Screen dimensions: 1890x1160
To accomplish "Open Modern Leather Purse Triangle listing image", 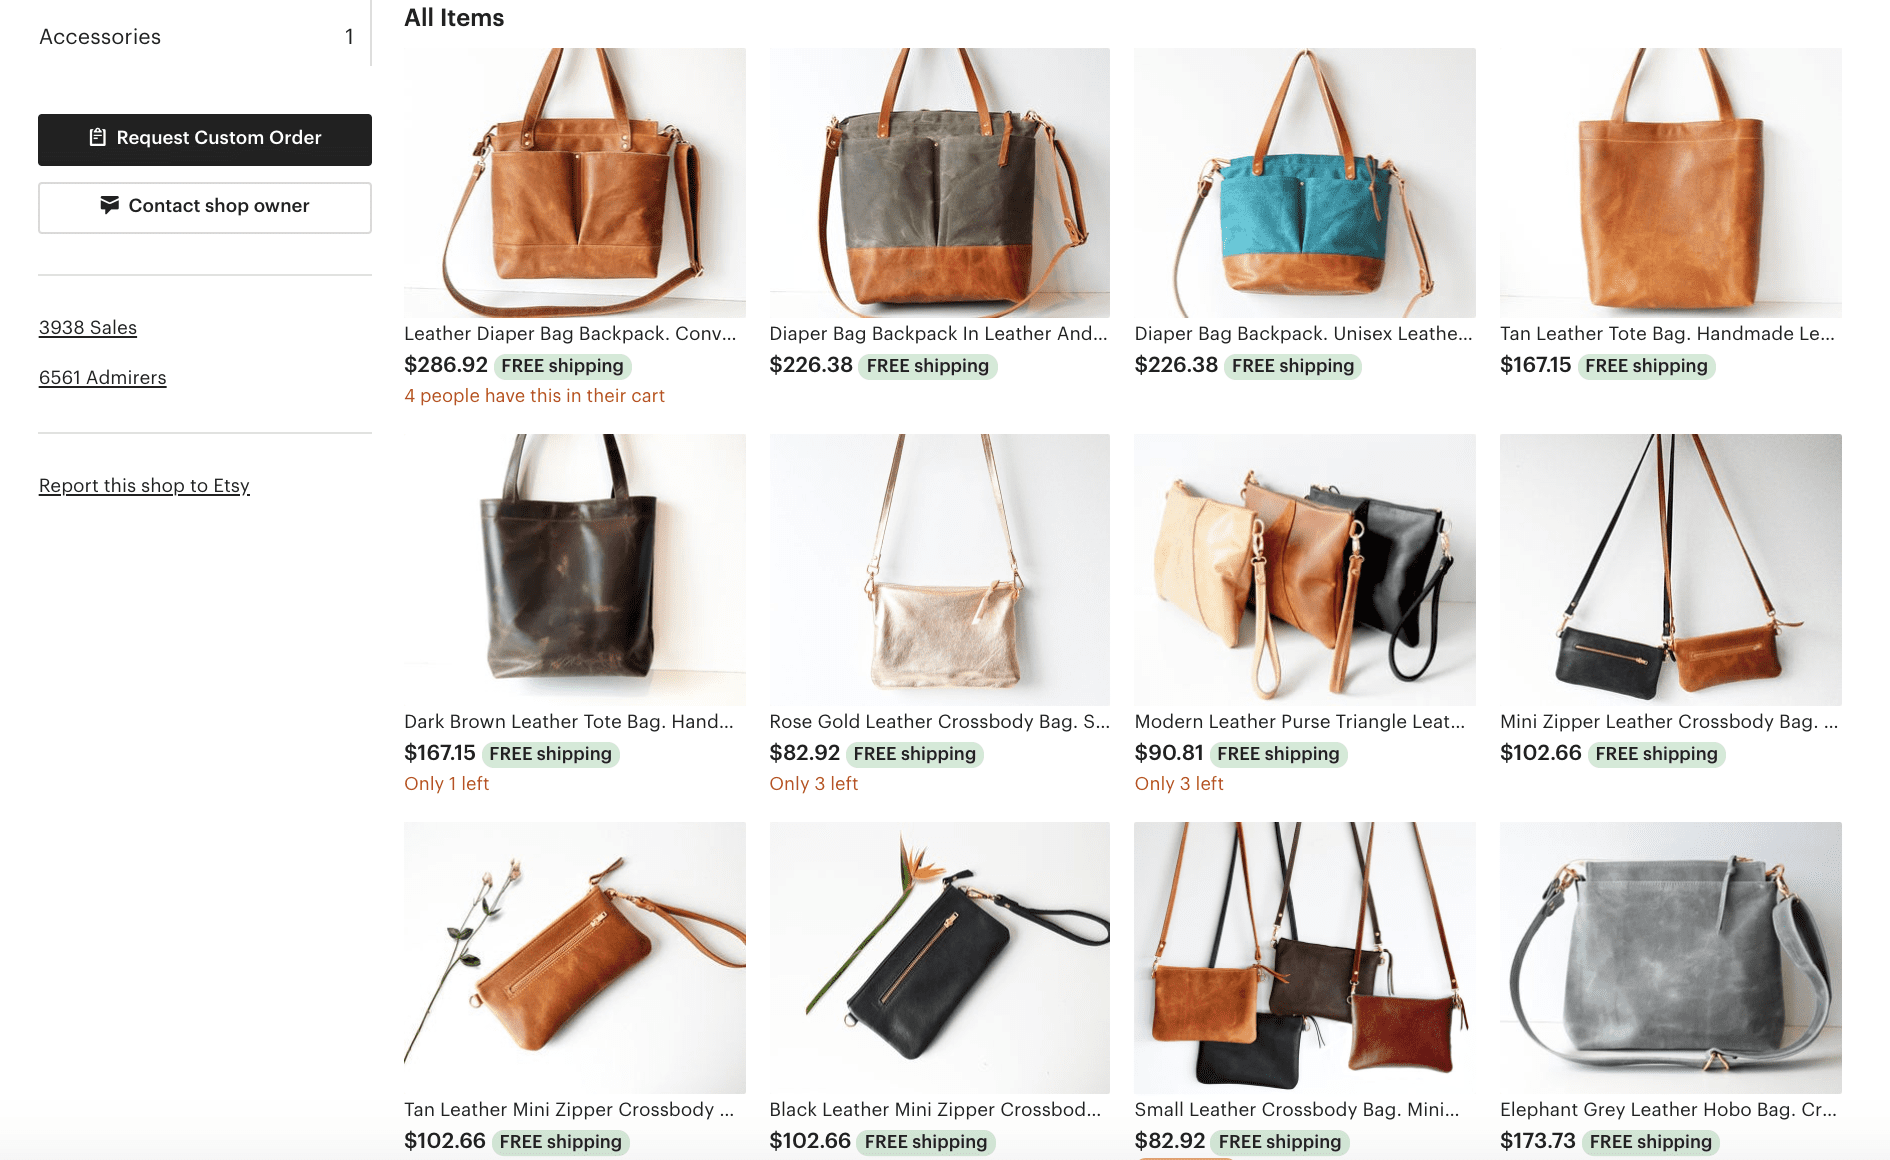I will 1305,570.
